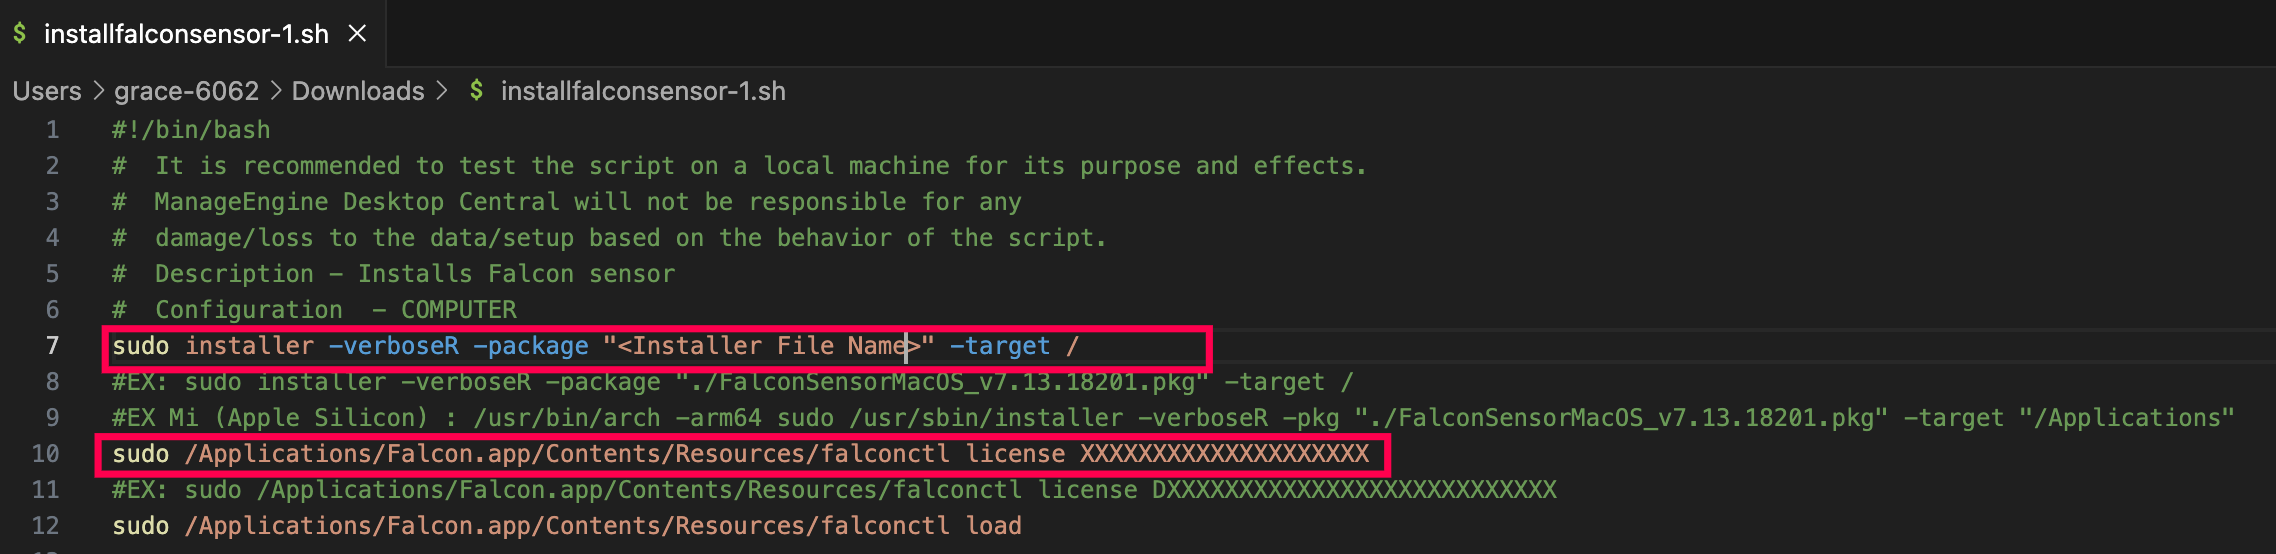Screen dimensions: 2276x554
Task: Open Downloads breadcrumb folder
Action: [358, 91]
